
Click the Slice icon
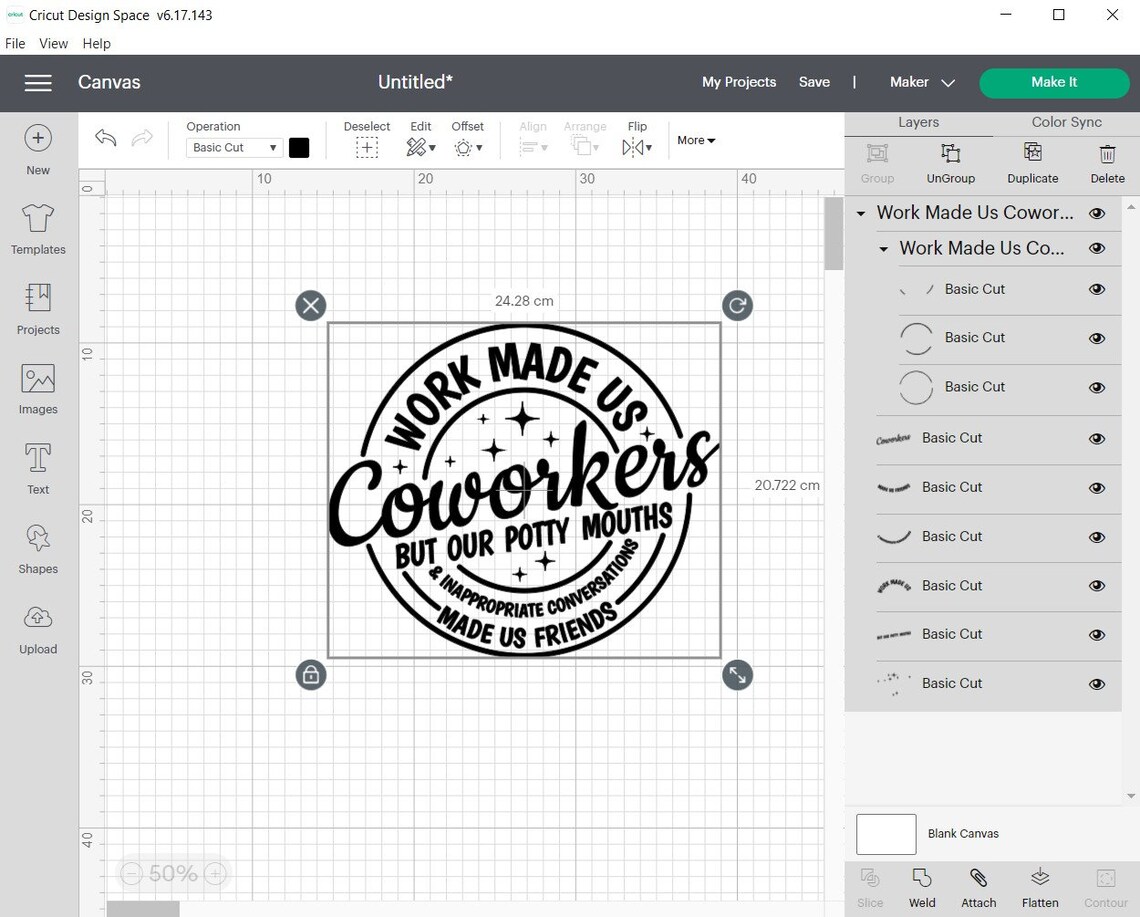870,885
